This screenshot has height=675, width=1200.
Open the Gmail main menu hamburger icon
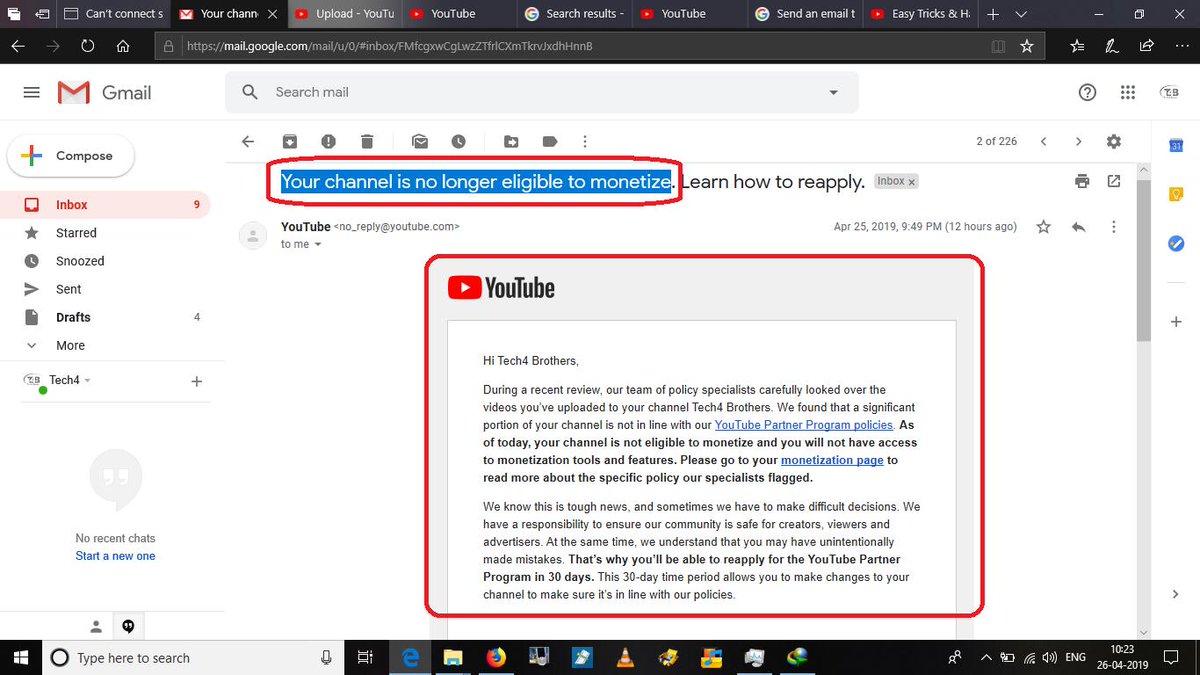pyautogui.click(x=31, y=92)
